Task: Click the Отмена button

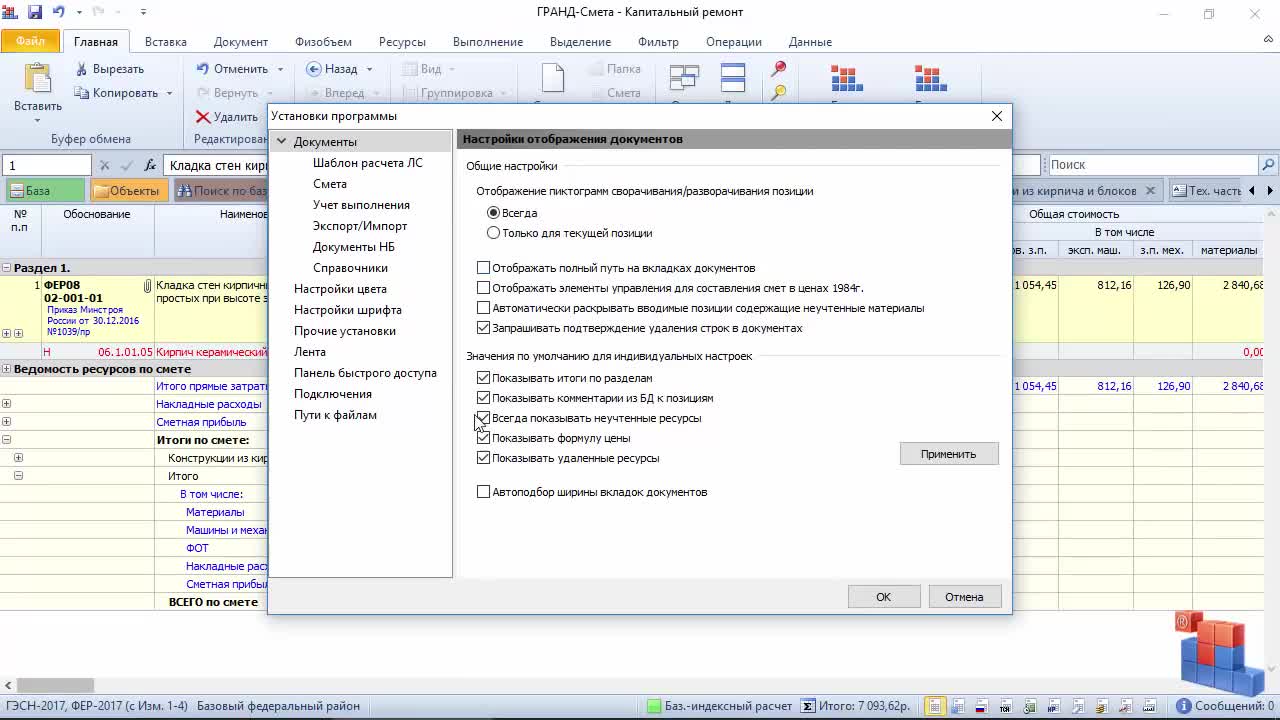Action: tap(964, 597)
